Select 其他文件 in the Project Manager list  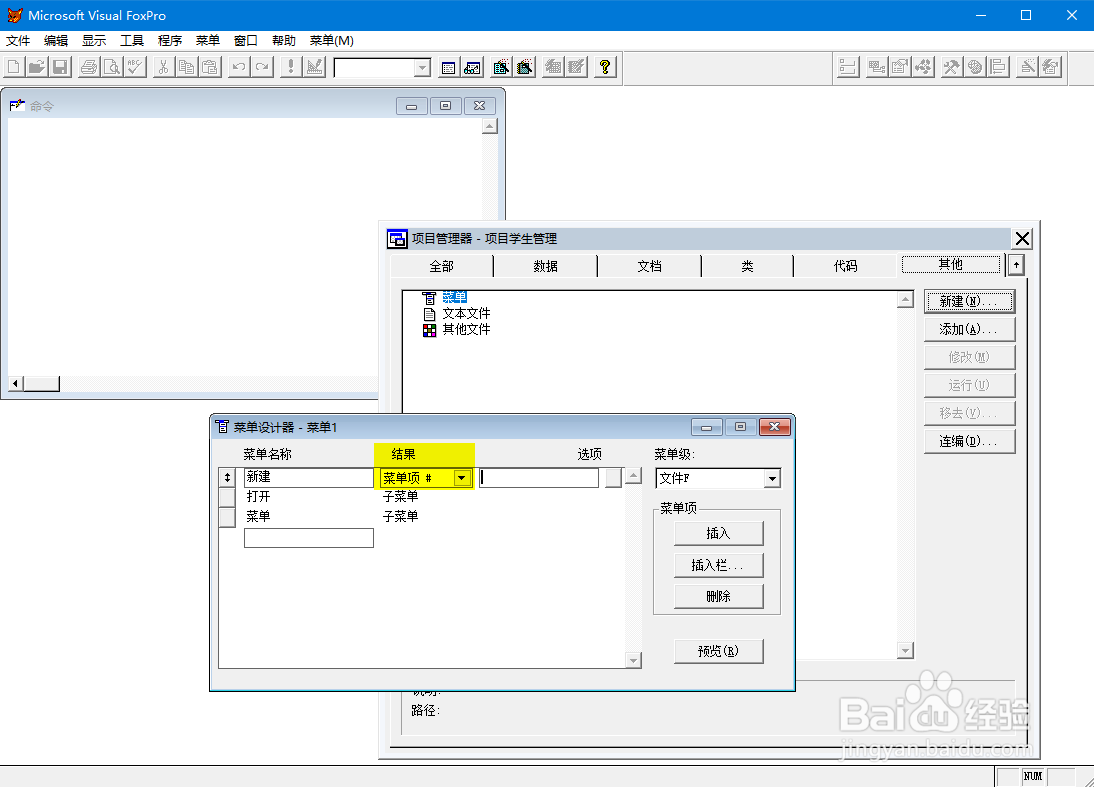[466, 329]
